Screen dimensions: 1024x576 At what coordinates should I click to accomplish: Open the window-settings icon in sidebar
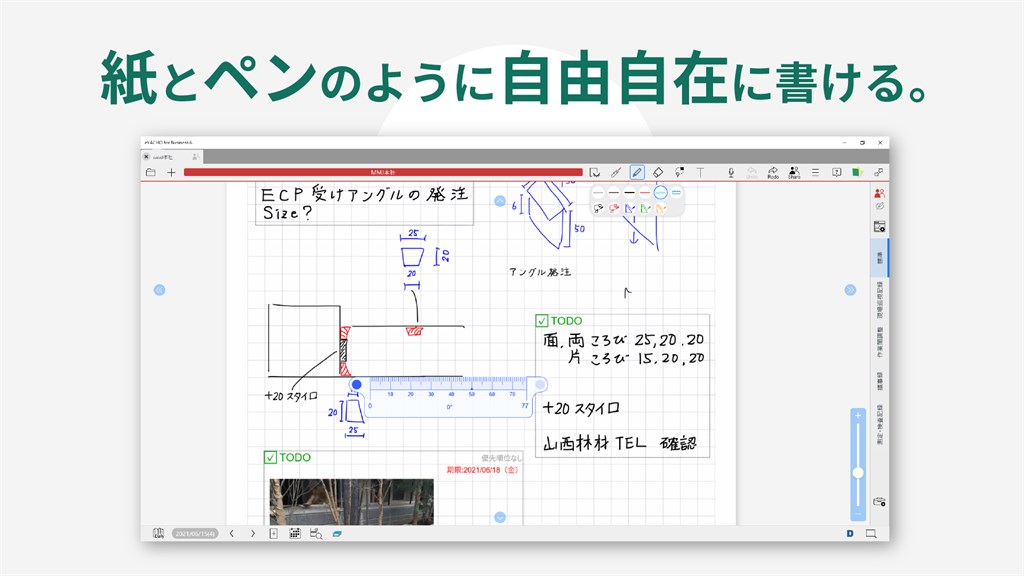point(880,227)
